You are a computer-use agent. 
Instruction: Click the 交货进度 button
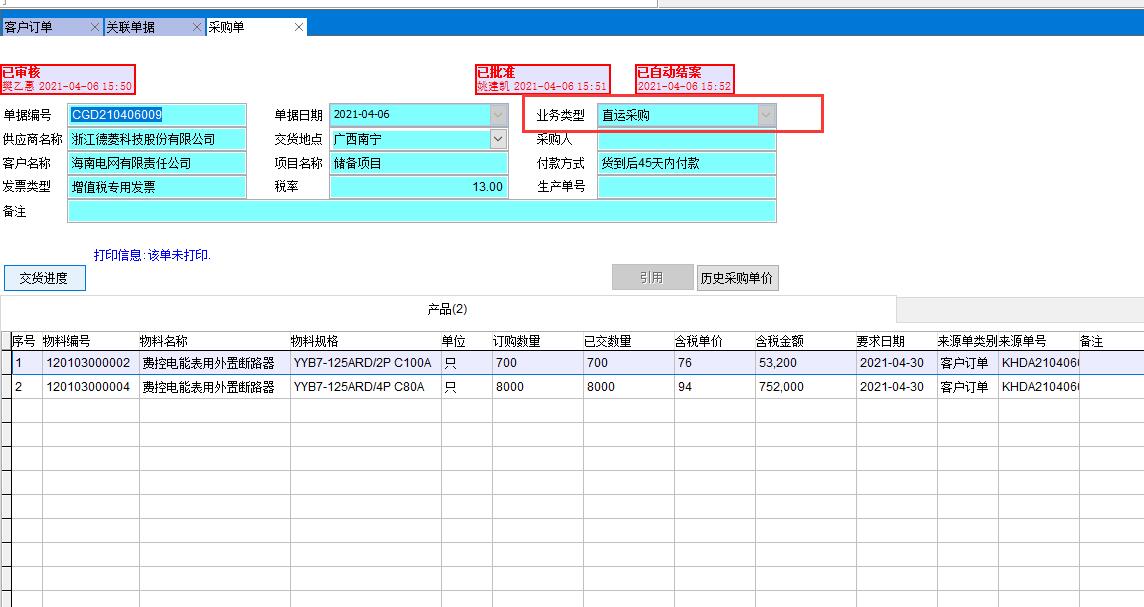[x=44, y=278]
